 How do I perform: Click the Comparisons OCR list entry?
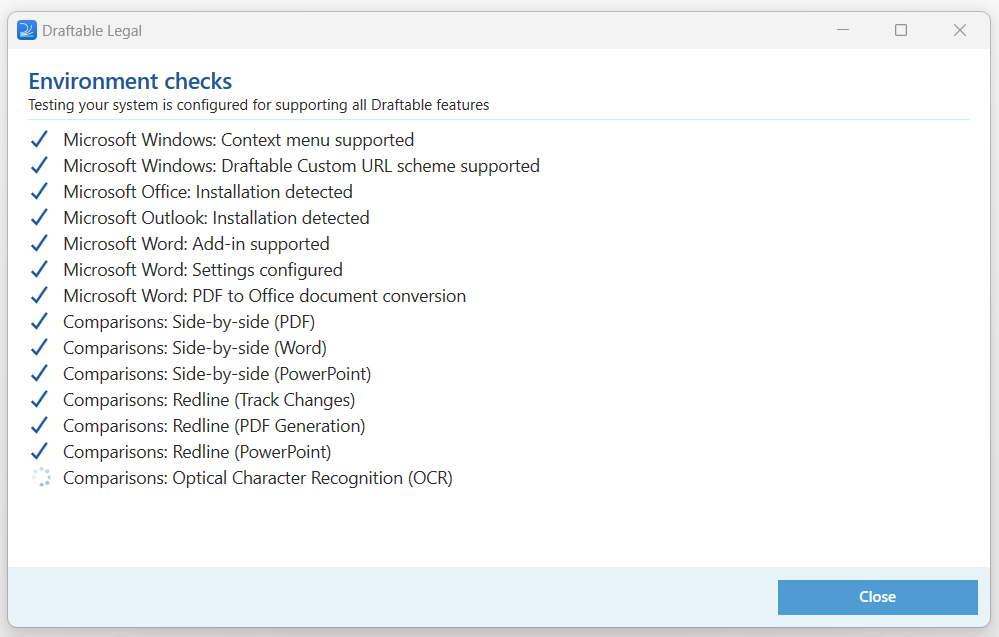pos(258,477)
